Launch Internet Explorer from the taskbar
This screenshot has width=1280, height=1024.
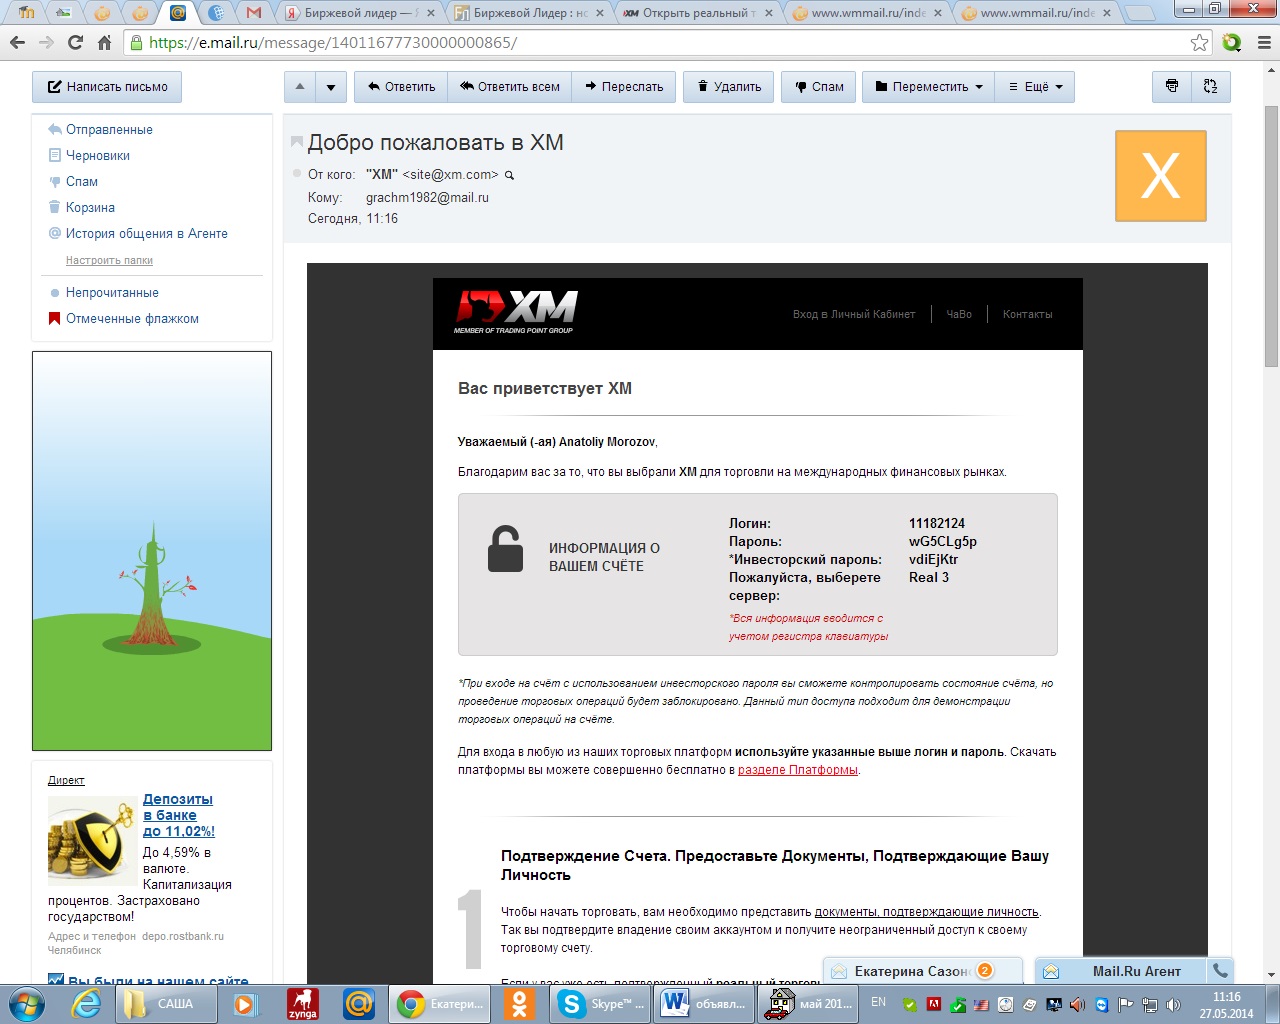tap(86, 1003)
